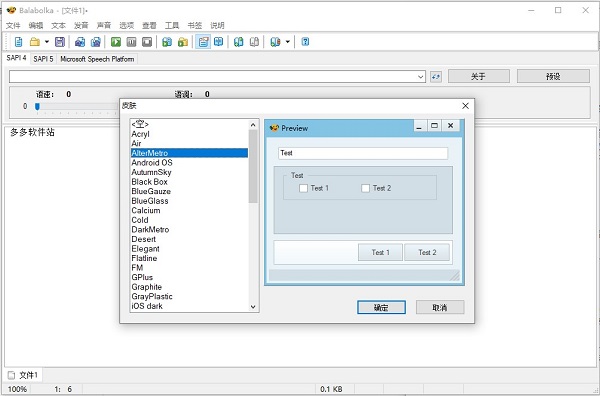Open the dropdown arrow next to the bookmark icon
The image size is (600, 396).
(287, 42)
